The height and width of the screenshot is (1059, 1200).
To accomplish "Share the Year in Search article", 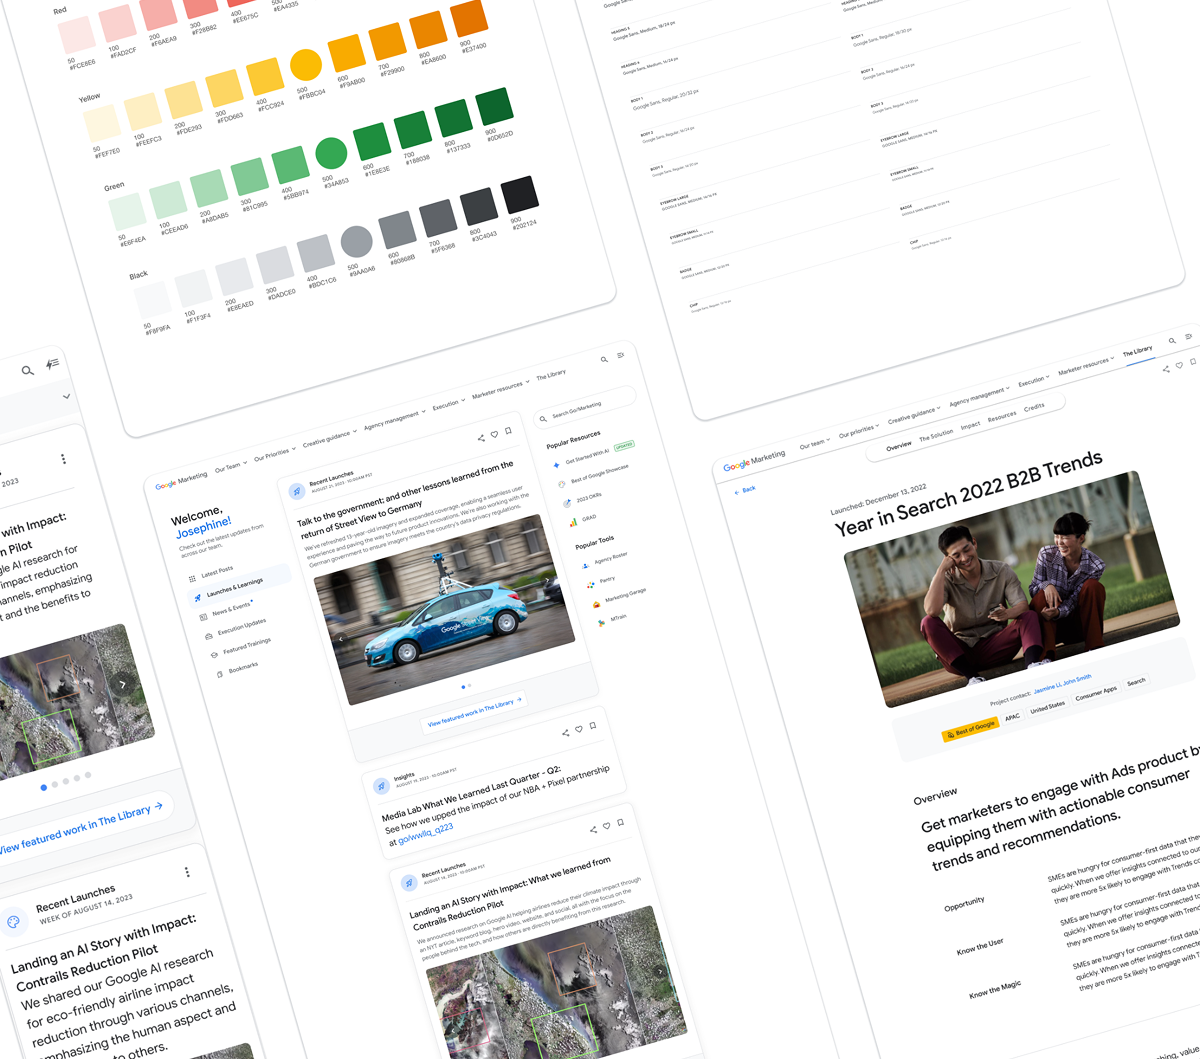I will click(x=1166, y=370).
